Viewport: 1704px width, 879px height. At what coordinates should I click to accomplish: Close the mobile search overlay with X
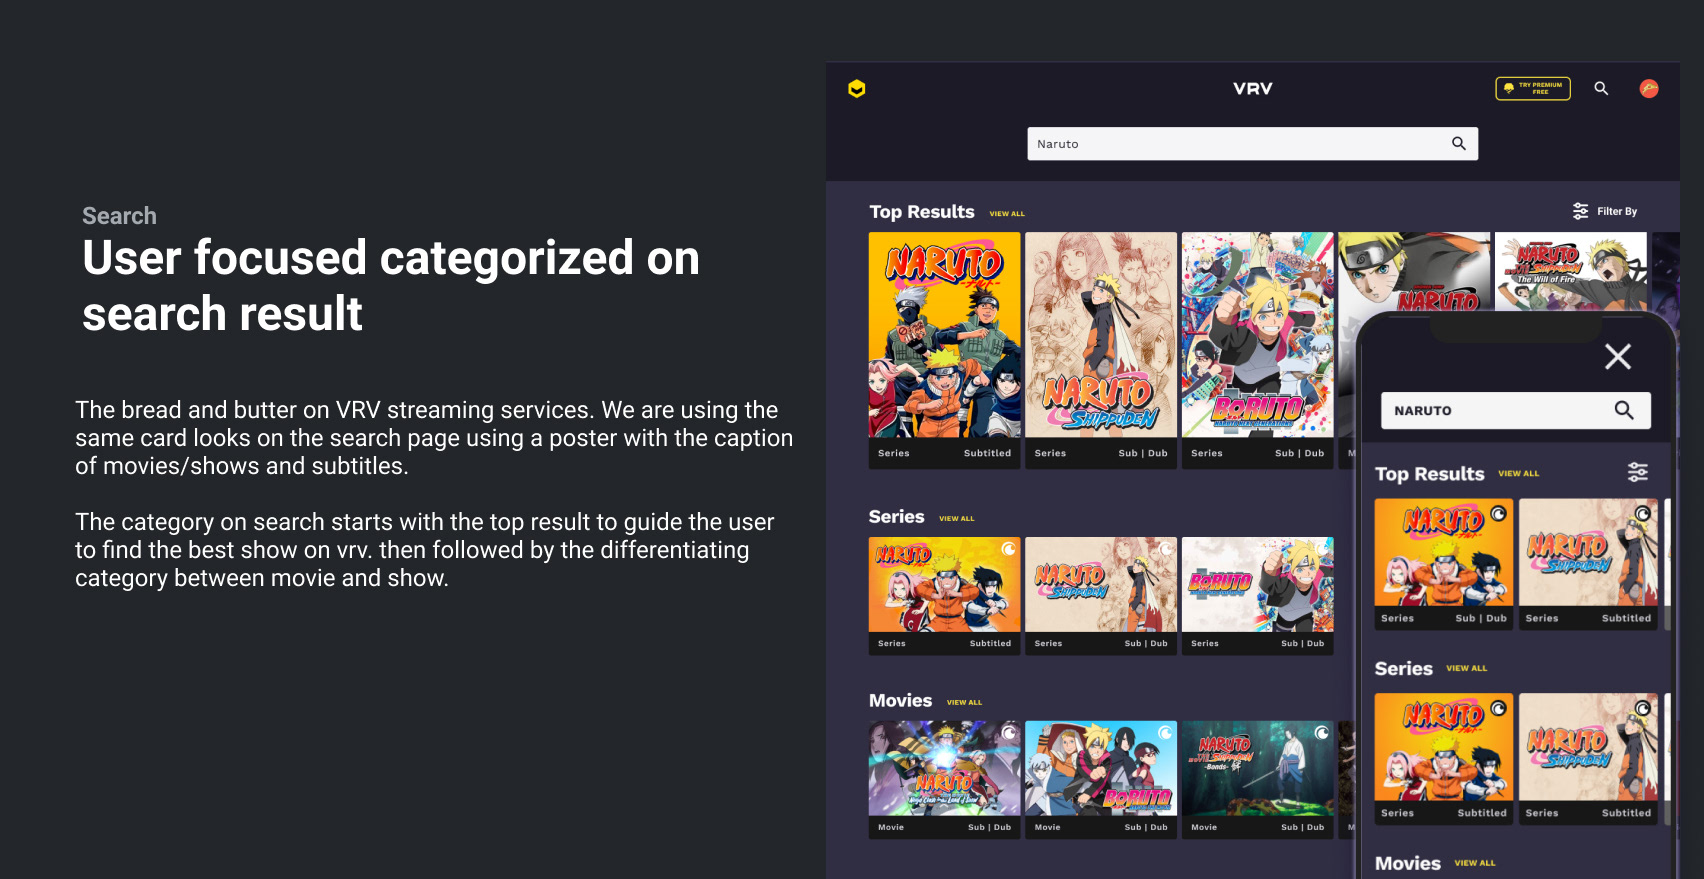pos(1618,357)
